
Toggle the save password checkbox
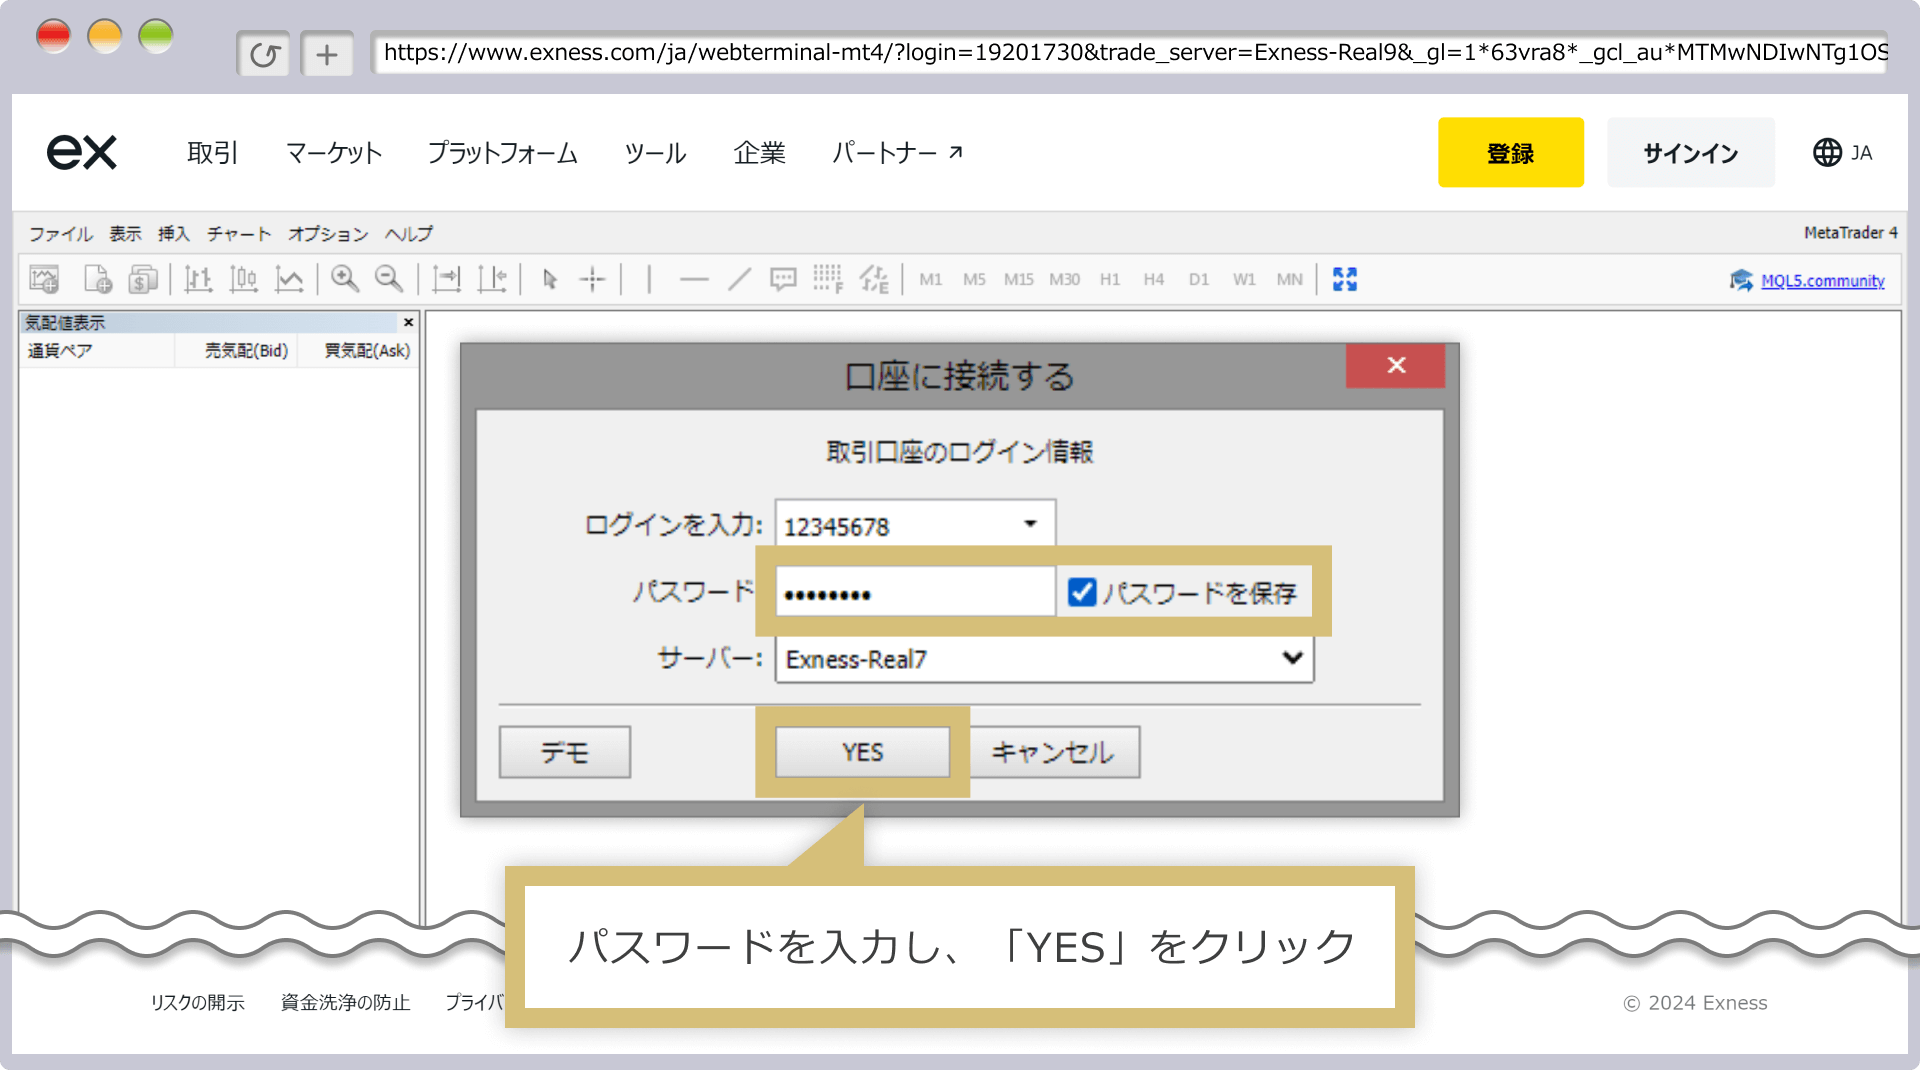tap(1082, 592)
